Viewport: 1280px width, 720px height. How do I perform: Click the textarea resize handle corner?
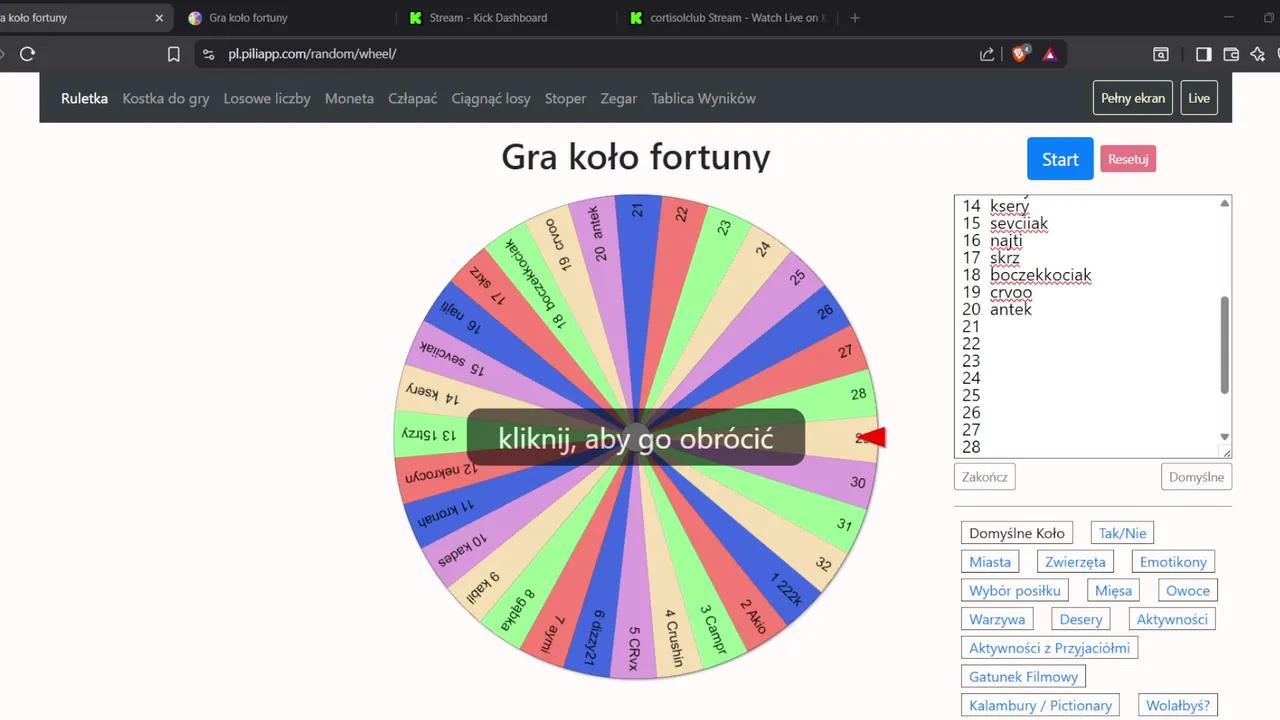(x=1225, y=452)
